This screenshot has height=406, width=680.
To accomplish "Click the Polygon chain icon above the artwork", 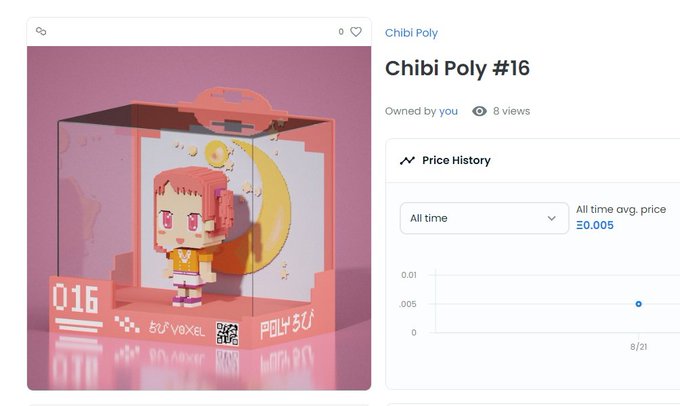I will click(41, 31).
